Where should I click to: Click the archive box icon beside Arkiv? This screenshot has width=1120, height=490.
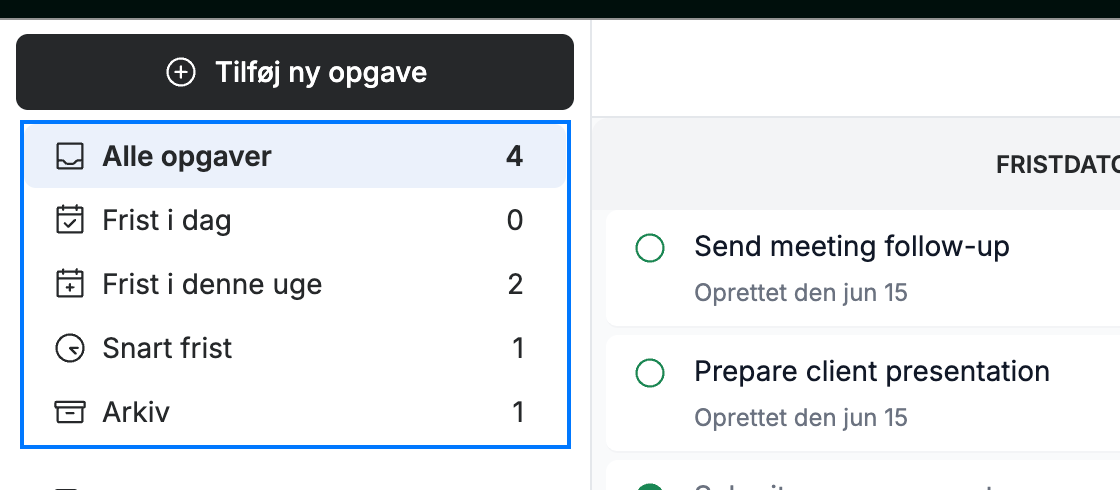click(70, 412)
